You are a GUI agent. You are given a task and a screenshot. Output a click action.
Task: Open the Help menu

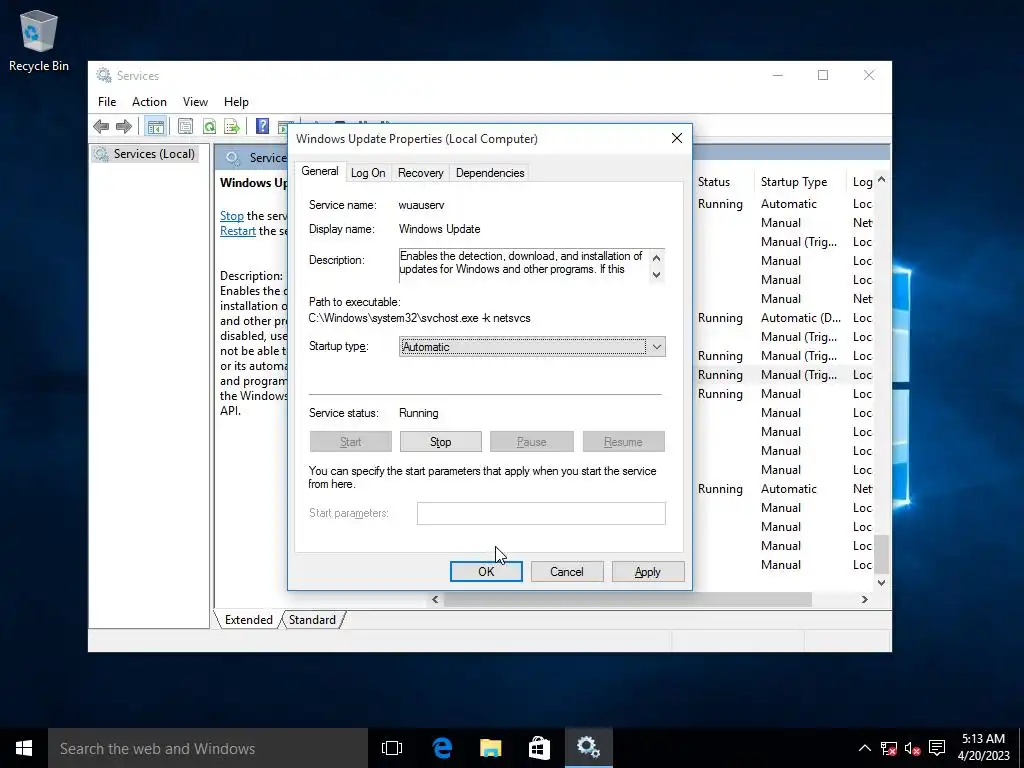236,102
